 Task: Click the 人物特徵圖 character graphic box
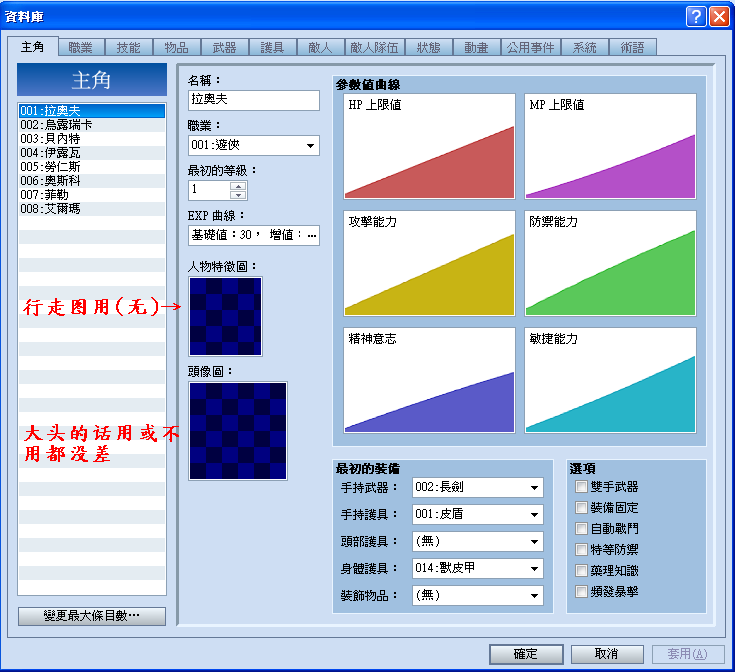coord(225,316)
